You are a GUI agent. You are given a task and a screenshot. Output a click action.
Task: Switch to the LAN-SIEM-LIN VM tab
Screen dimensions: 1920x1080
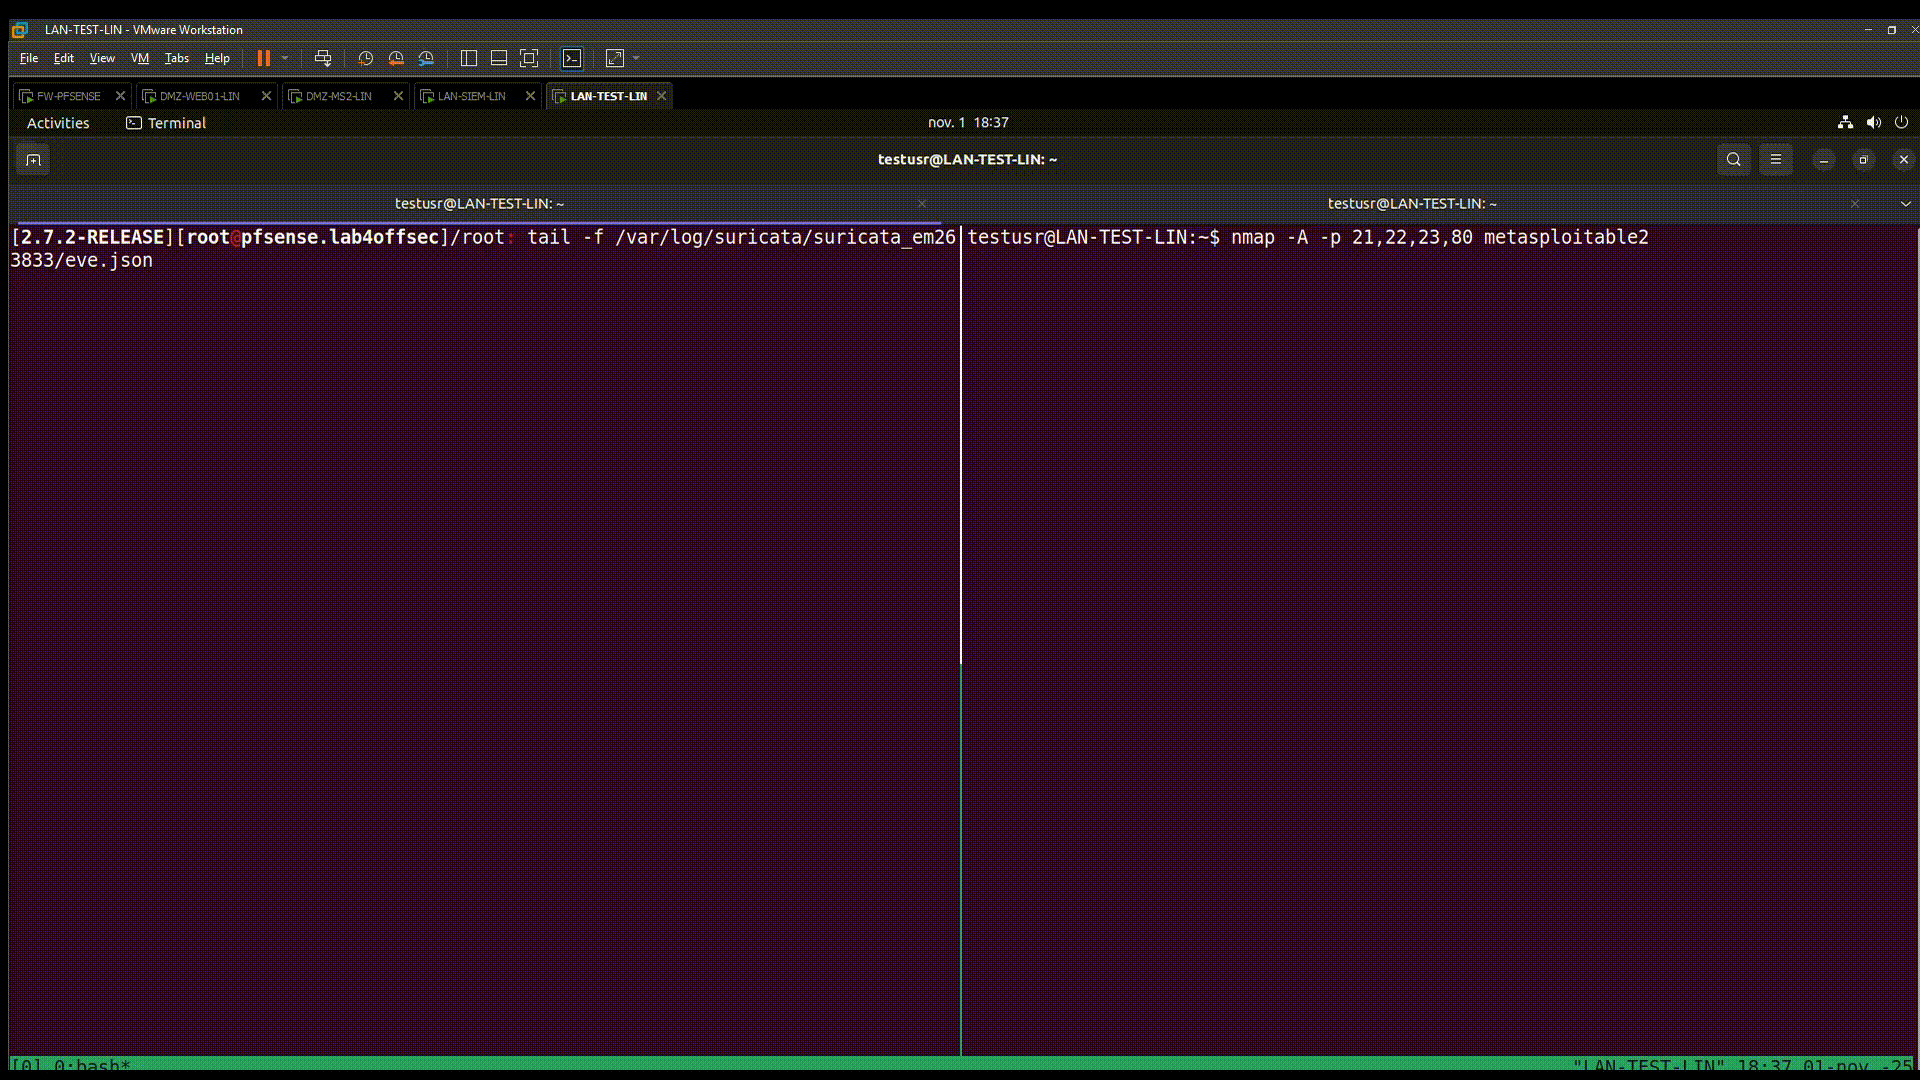(471, 96)
